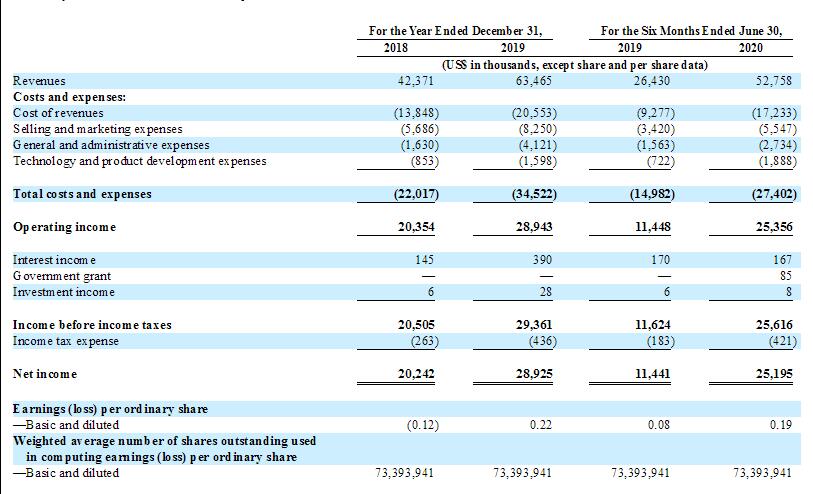Click income before taxes value 11,624
813x494 pixels.
(x=653, y=325)
